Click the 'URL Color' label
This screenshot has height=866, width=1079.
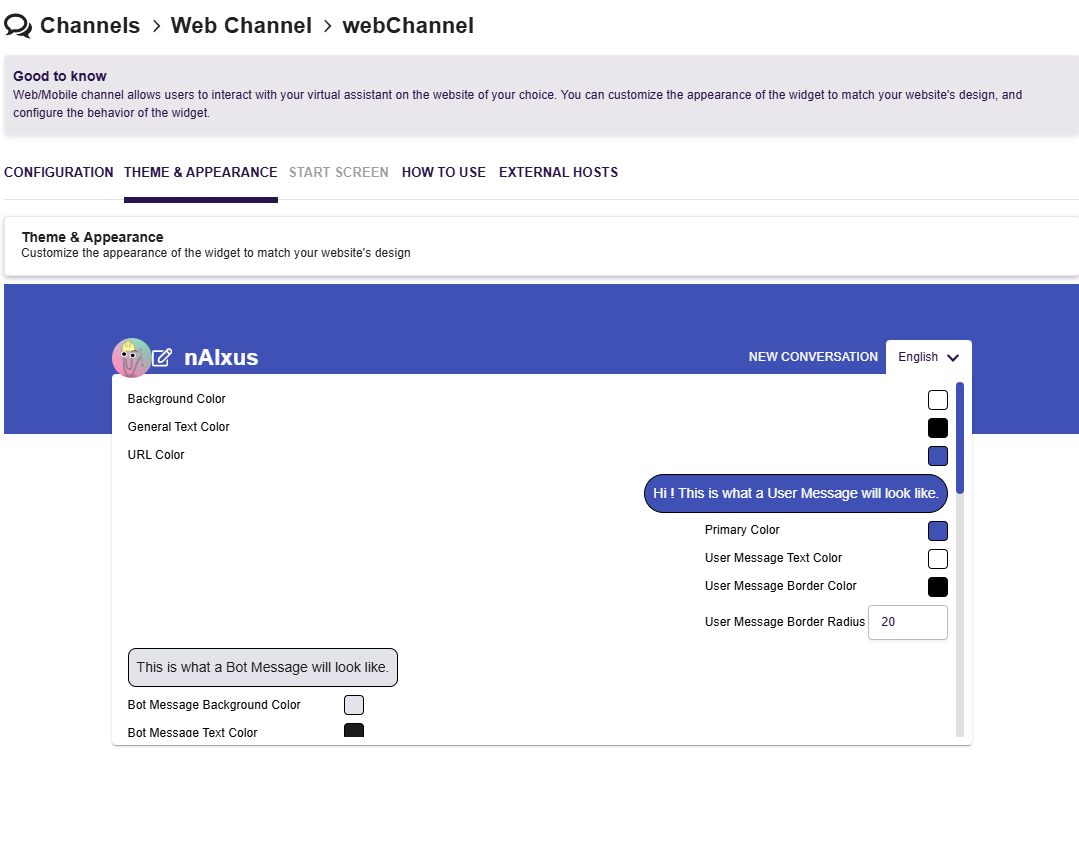[156, 455]
